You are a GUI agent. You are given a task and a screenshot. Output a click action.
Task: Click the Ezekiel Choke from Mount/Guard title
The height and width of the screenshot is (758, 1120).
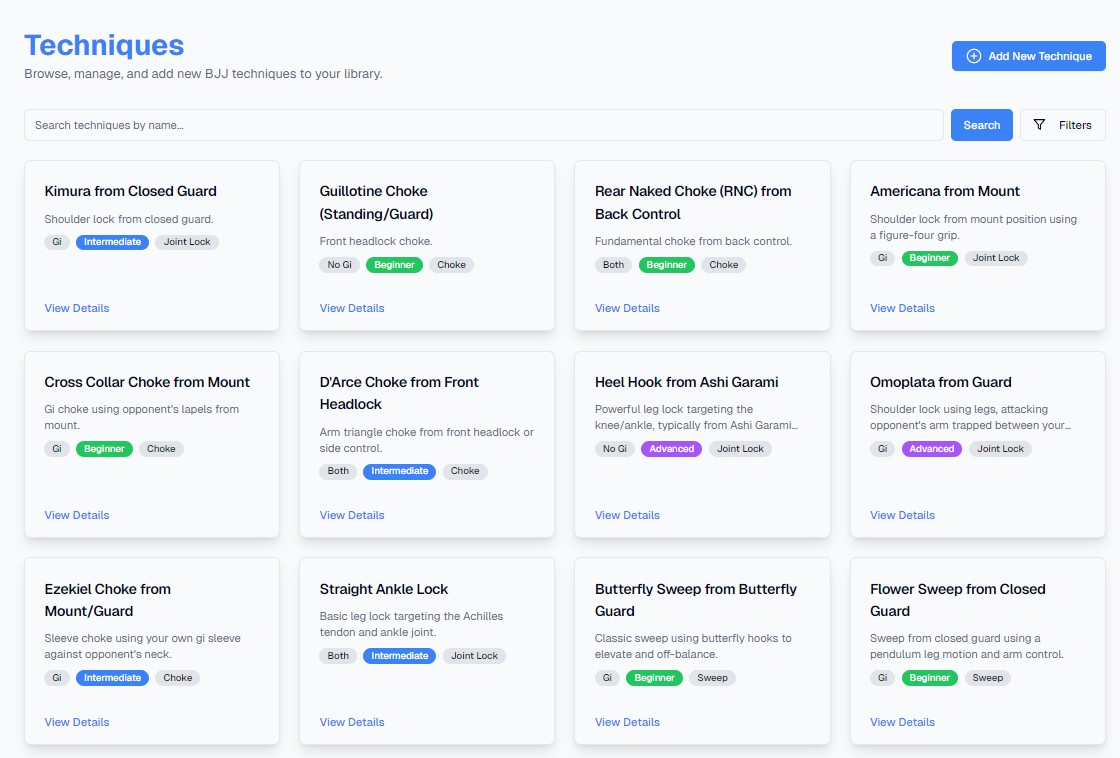(x=108, y=600)
